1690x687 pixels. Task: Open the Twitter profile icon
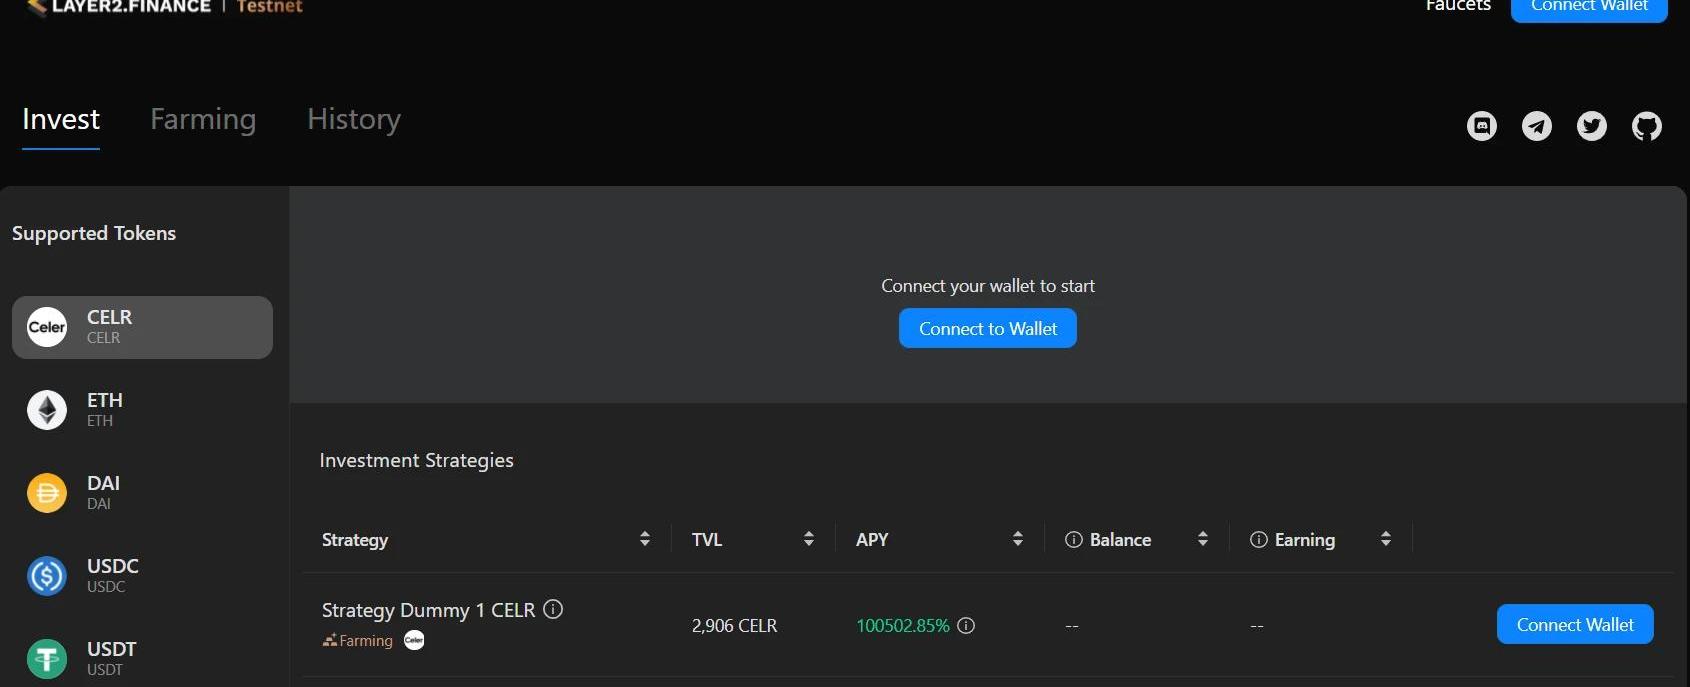[x=1591, y=126]
